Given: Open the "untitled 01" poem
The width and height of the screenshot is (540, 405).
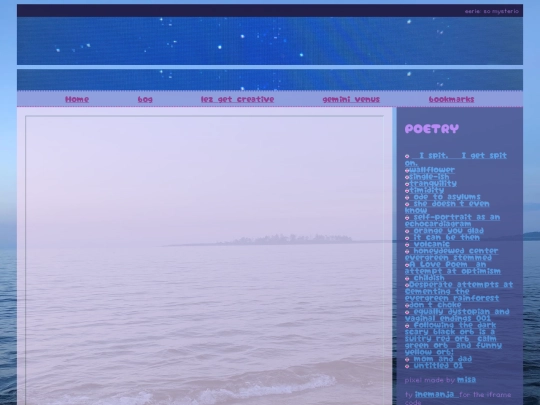Looking at the screenshot, I should point(438,365).
